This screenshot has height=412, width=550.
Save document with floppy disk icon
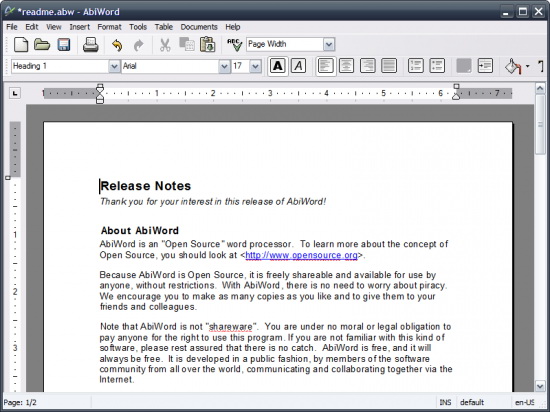(x=64, y=45)
